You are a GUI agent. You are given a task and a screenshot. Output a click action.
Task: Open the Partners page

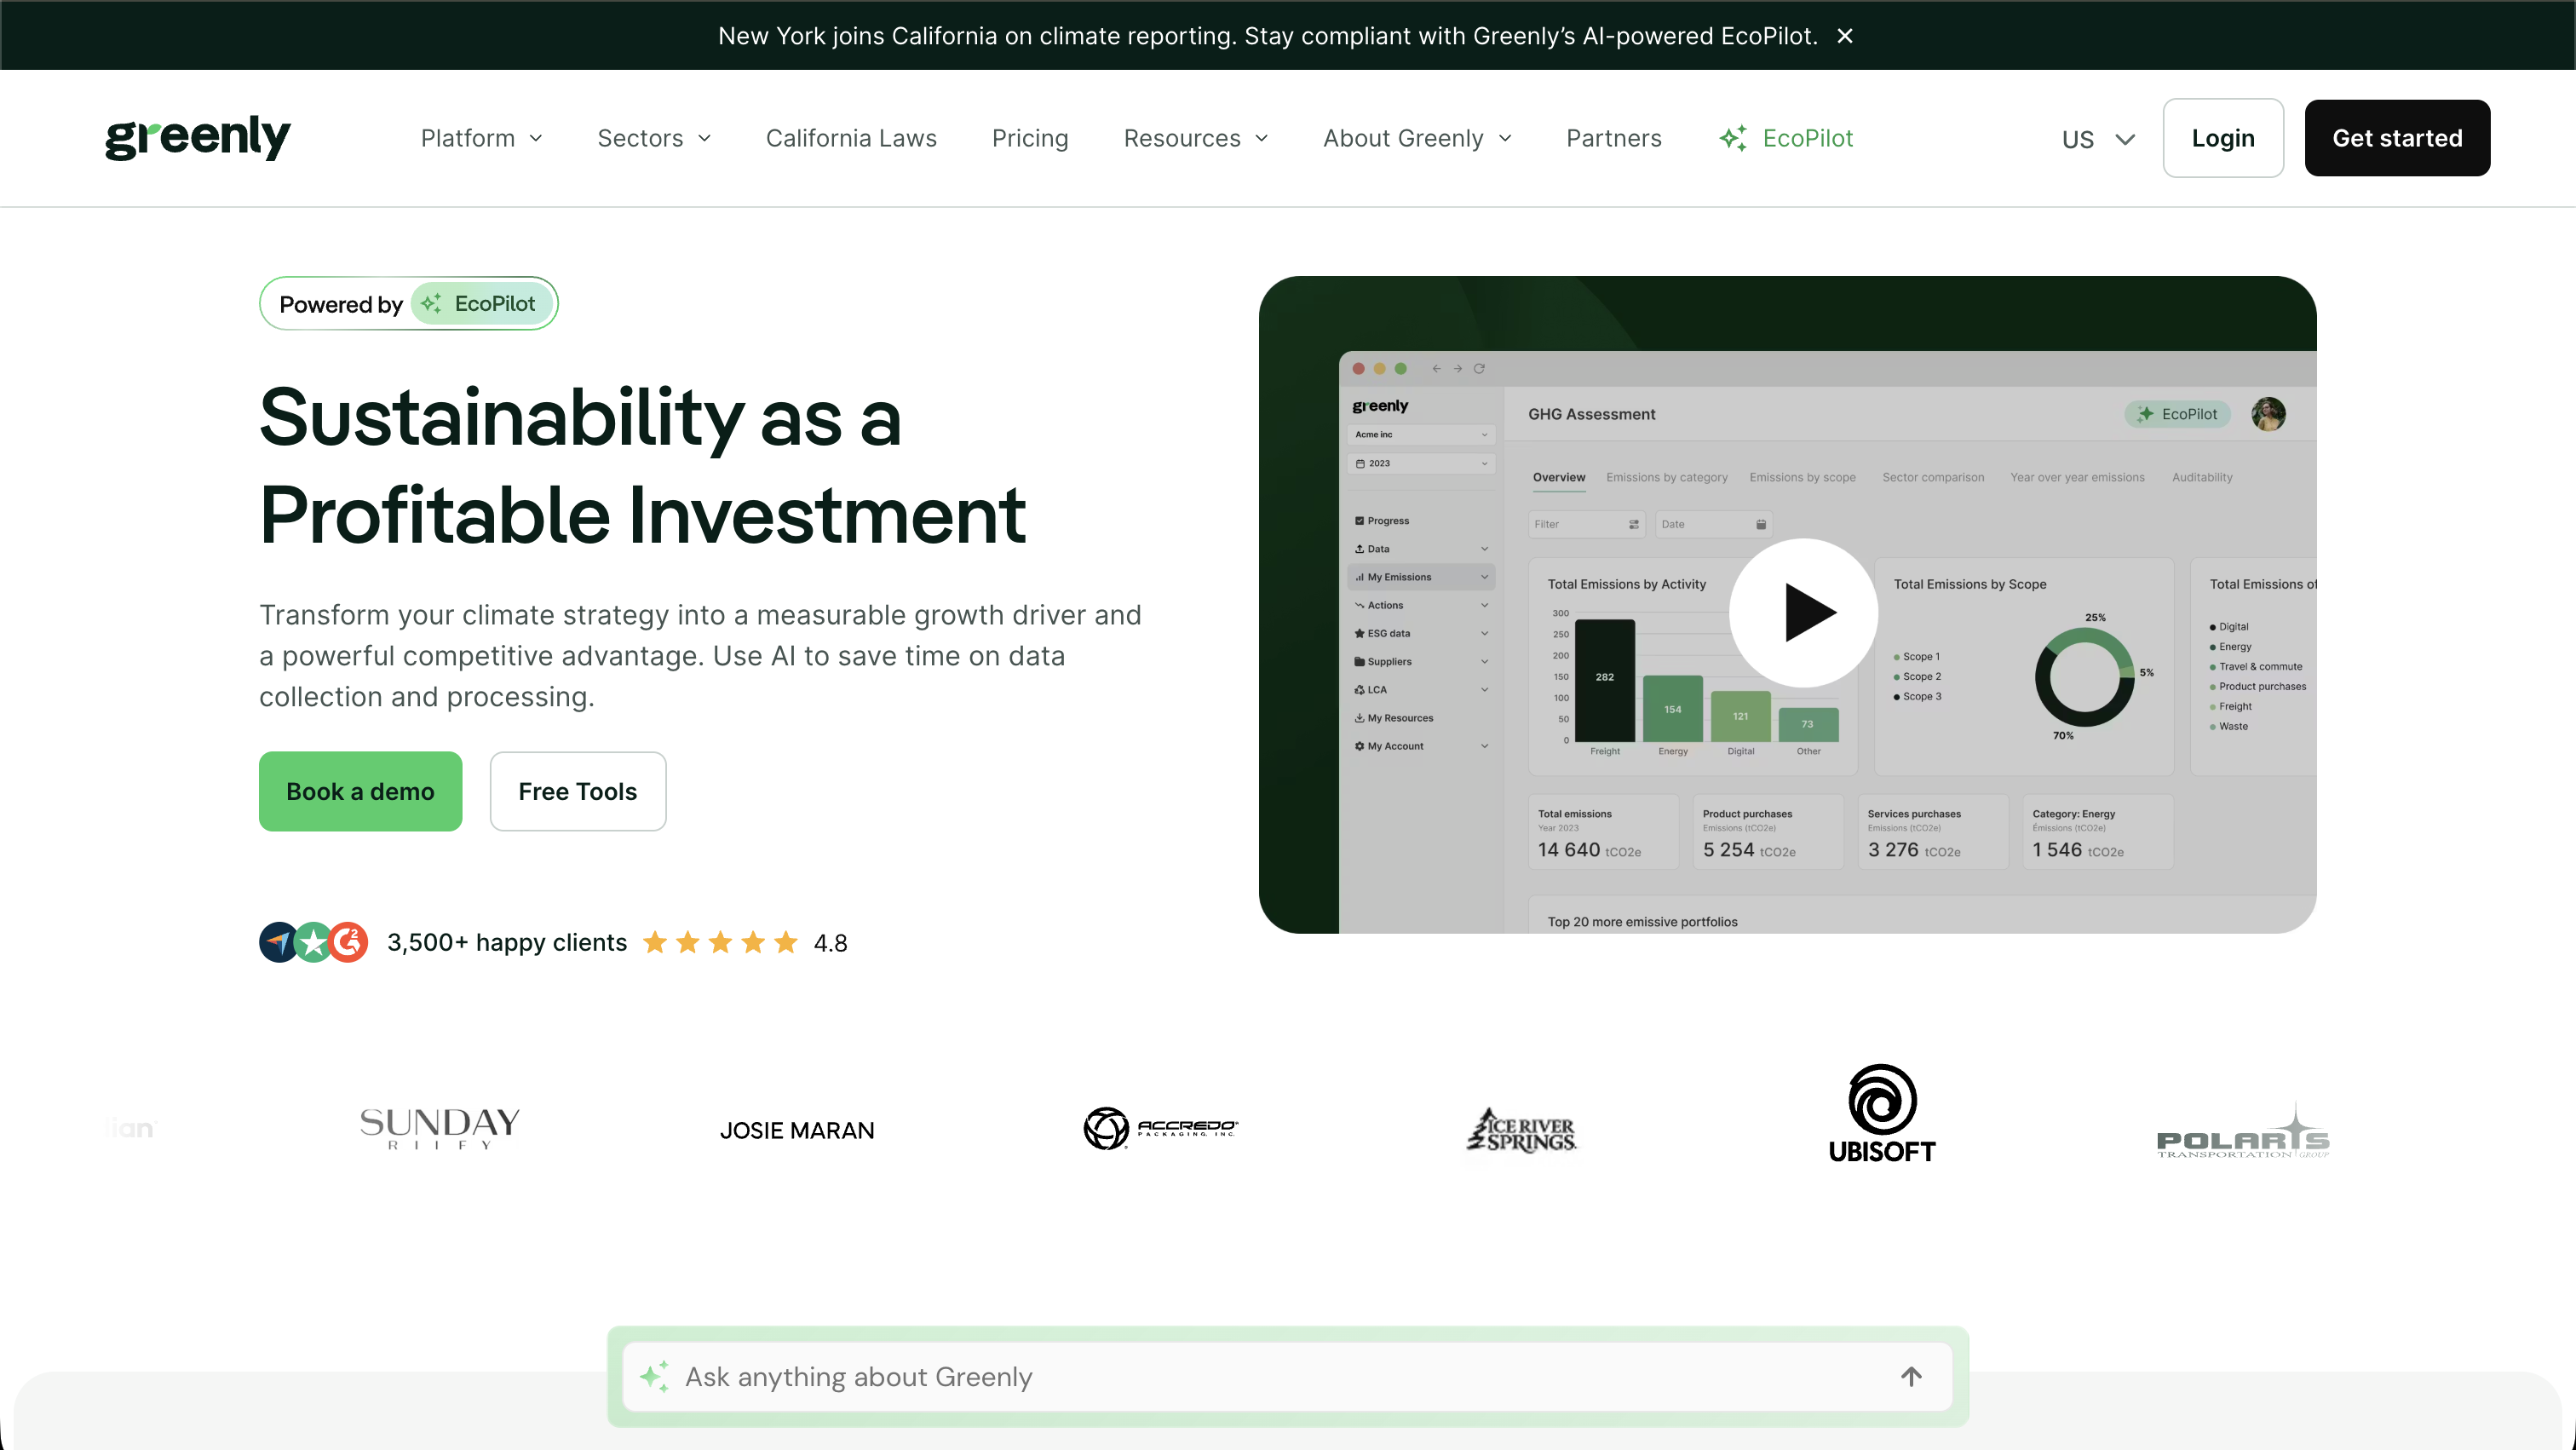point(1614,138)
